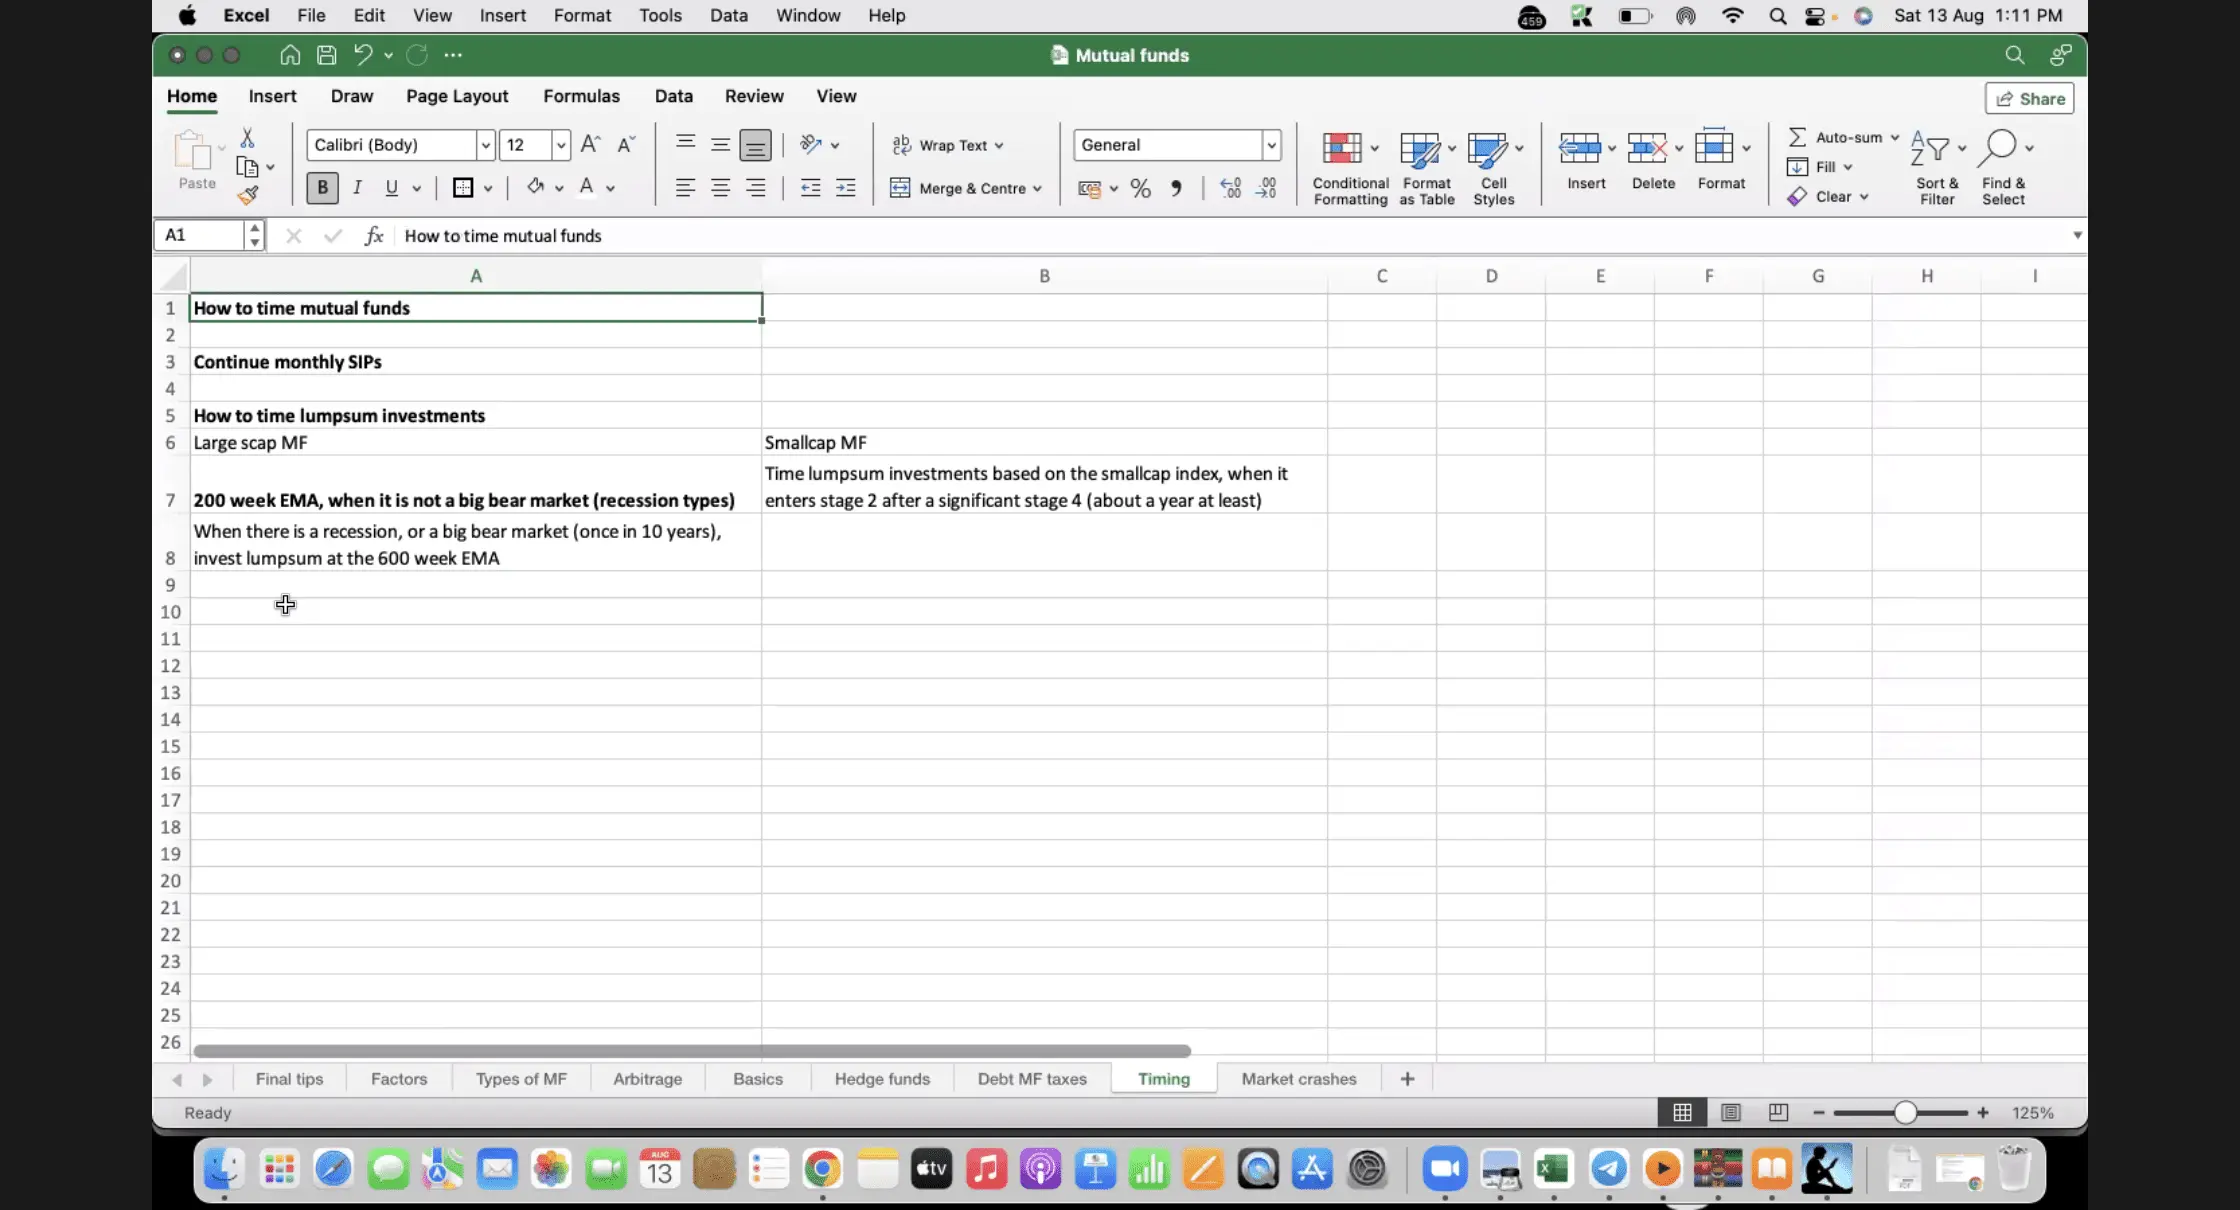Screen dimensions: 2240x1210
Task: Click the Cut scissors icon
Action: (x=247, y=138)
